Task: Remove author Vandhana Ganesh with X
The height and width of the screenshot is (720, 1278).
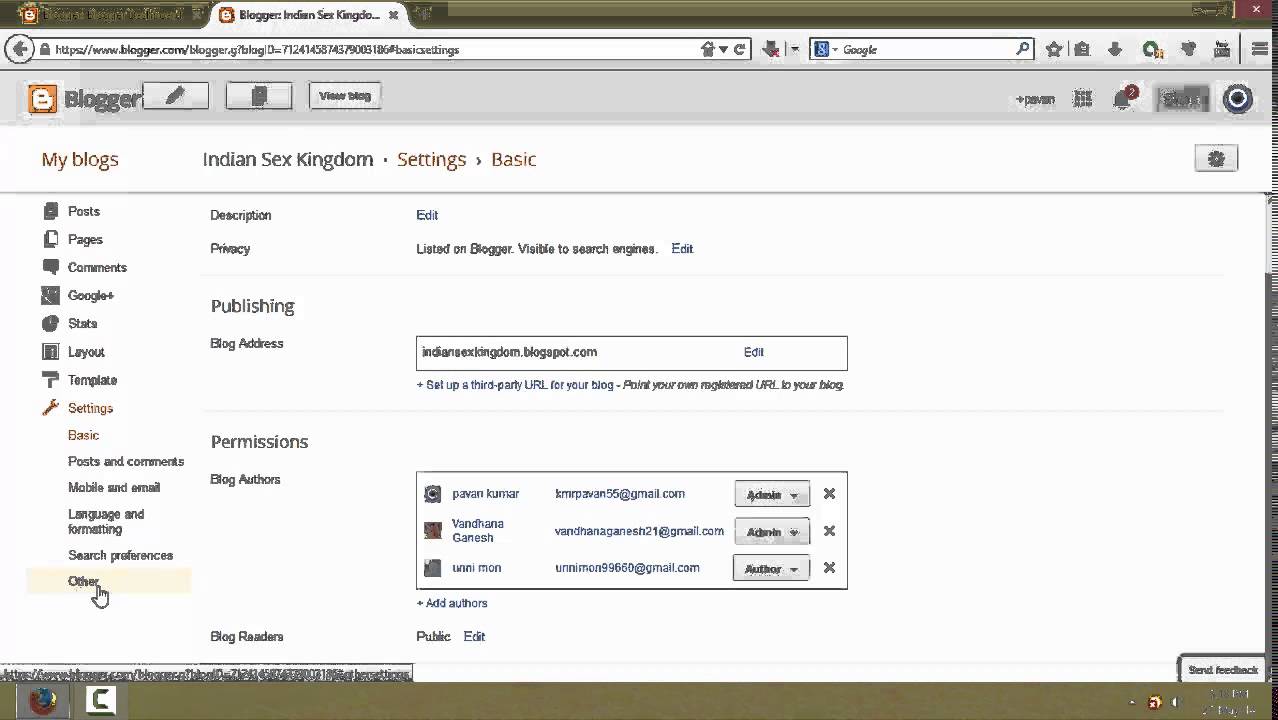Action: [829, 531]
